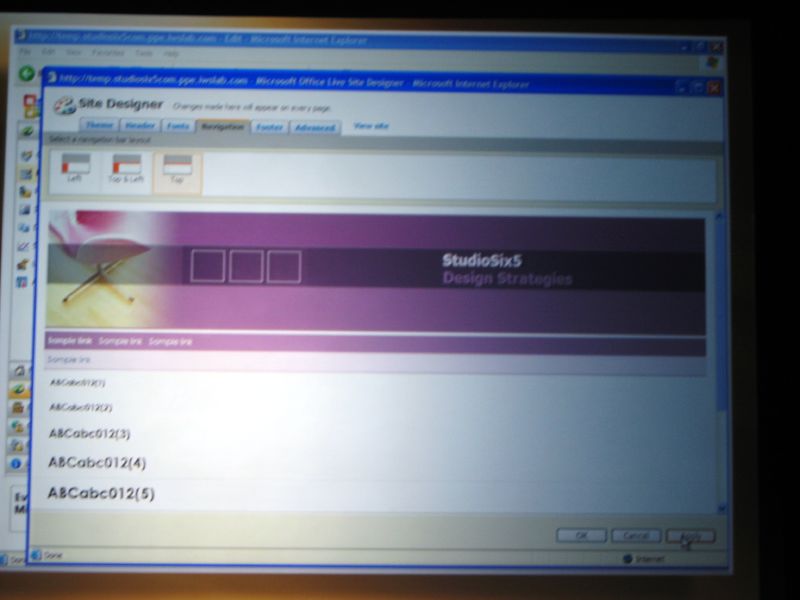
Task: Click the Internet zone globe in status bar
Action: pyautogui.click(x=628, y=558)
